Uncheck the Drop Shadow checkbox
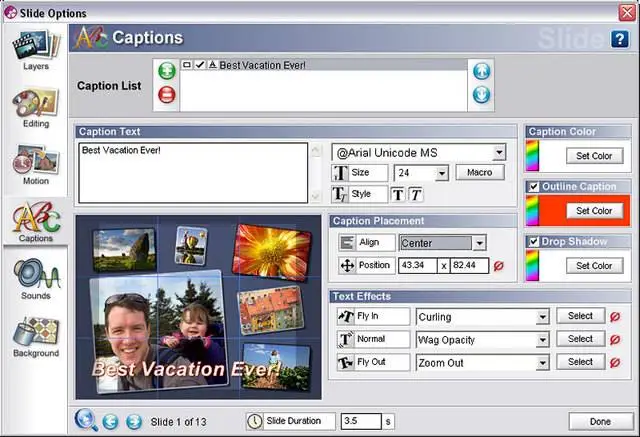640x437 pixels. pyautogui.click(x=533, y=242)
